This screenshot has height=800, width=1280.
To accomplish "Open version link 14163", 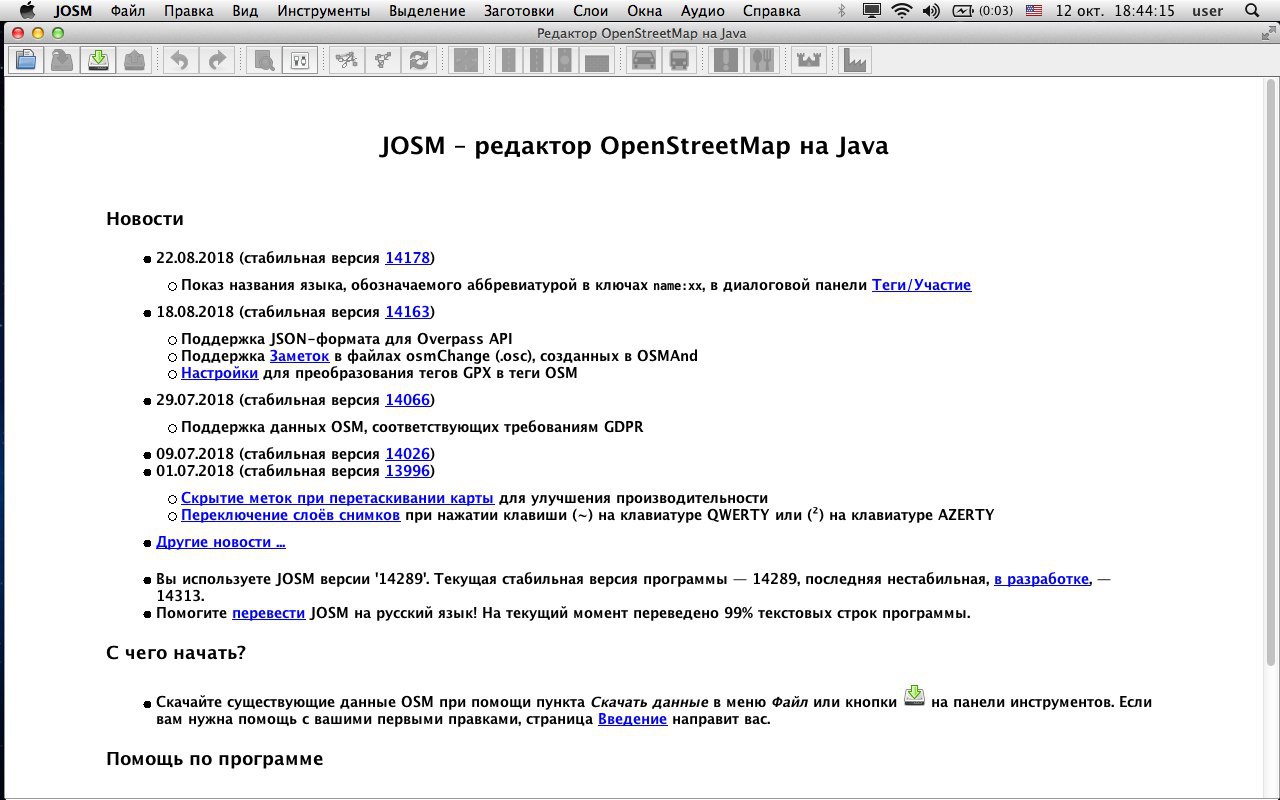I will tap(407, 312).
